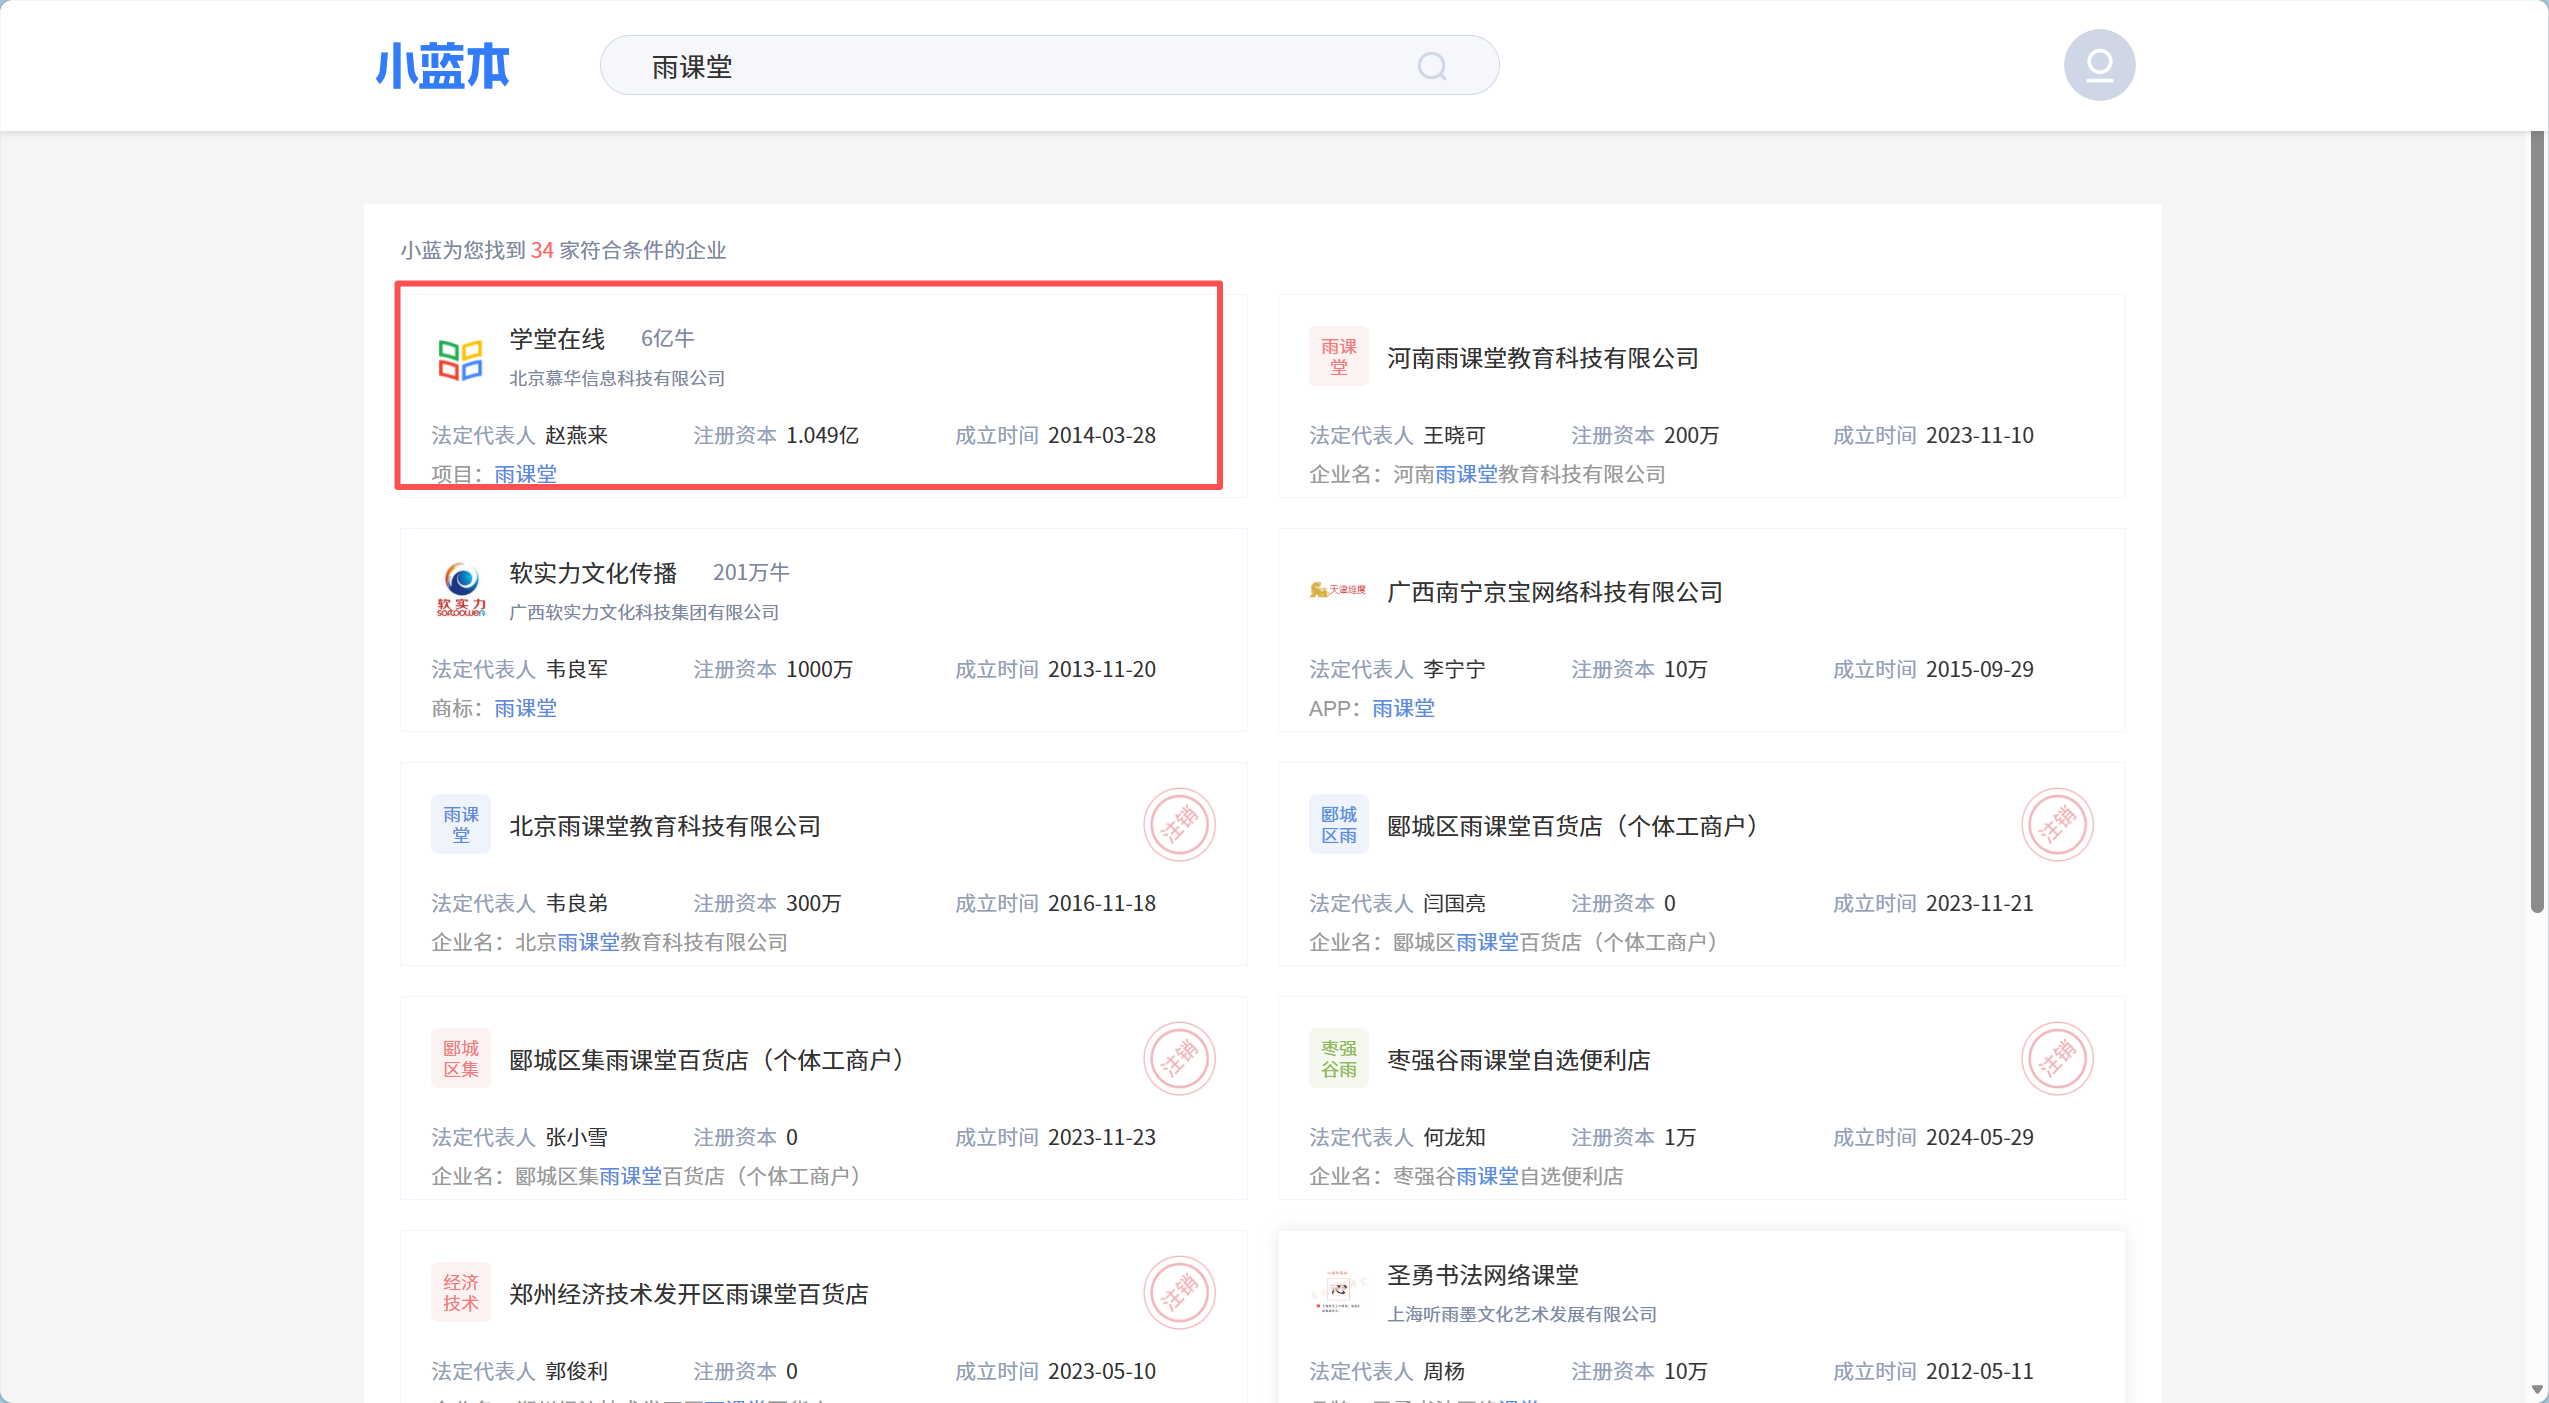Click the 6亿牛 valuation tag
The height and width of the screenshot is (1403, 2549).
pyautogui.click(x=668, y=339)
